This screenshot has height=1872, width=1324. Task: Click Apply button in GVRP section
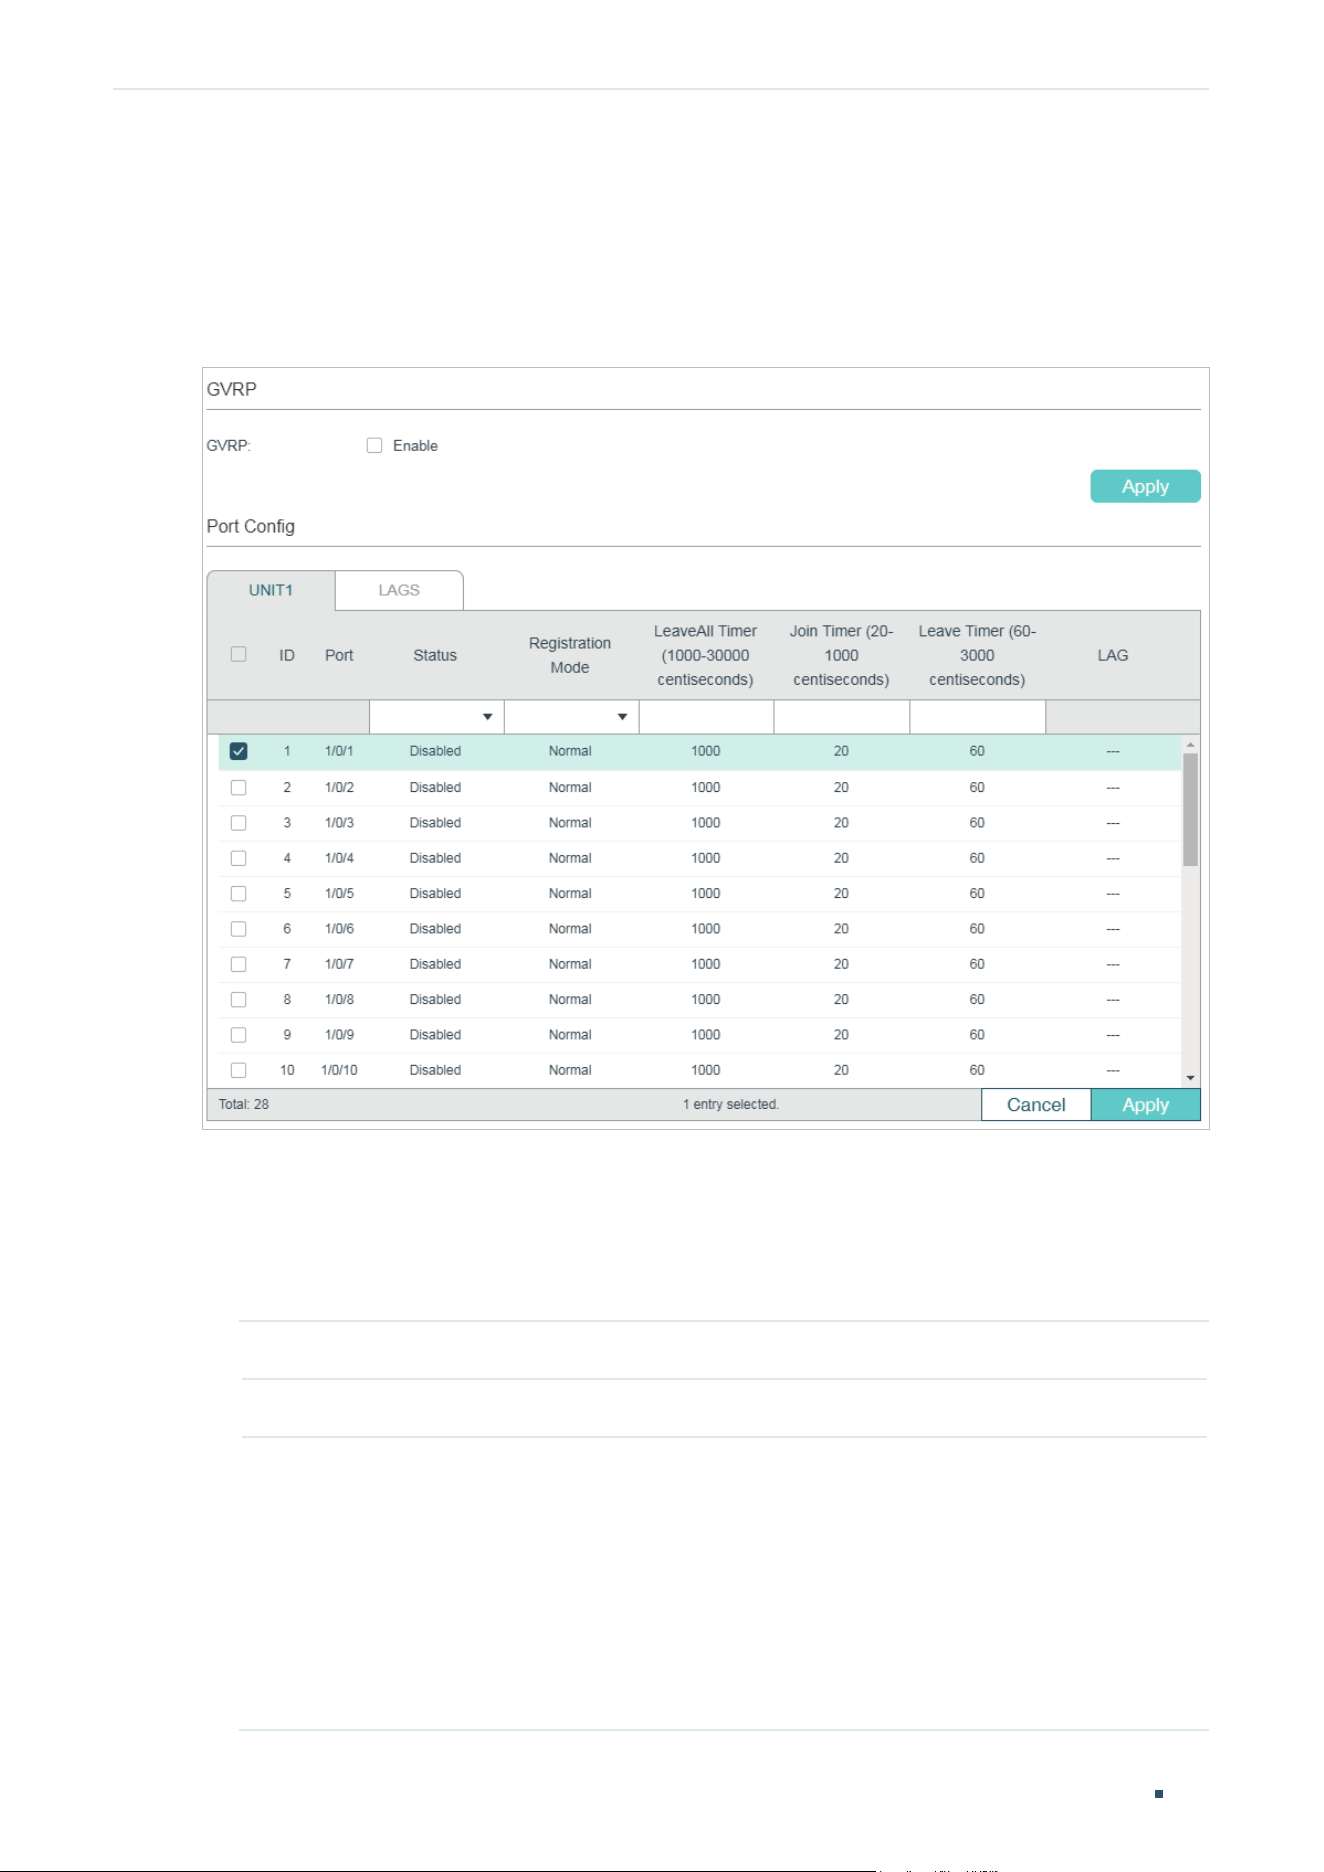[1145, 486]
